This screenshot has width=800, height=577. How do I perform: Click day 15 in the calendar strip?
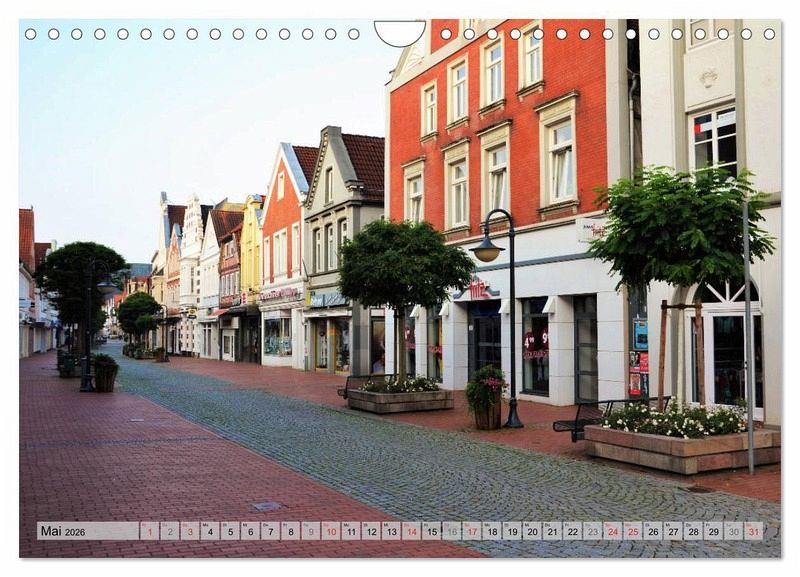[431, 531]
